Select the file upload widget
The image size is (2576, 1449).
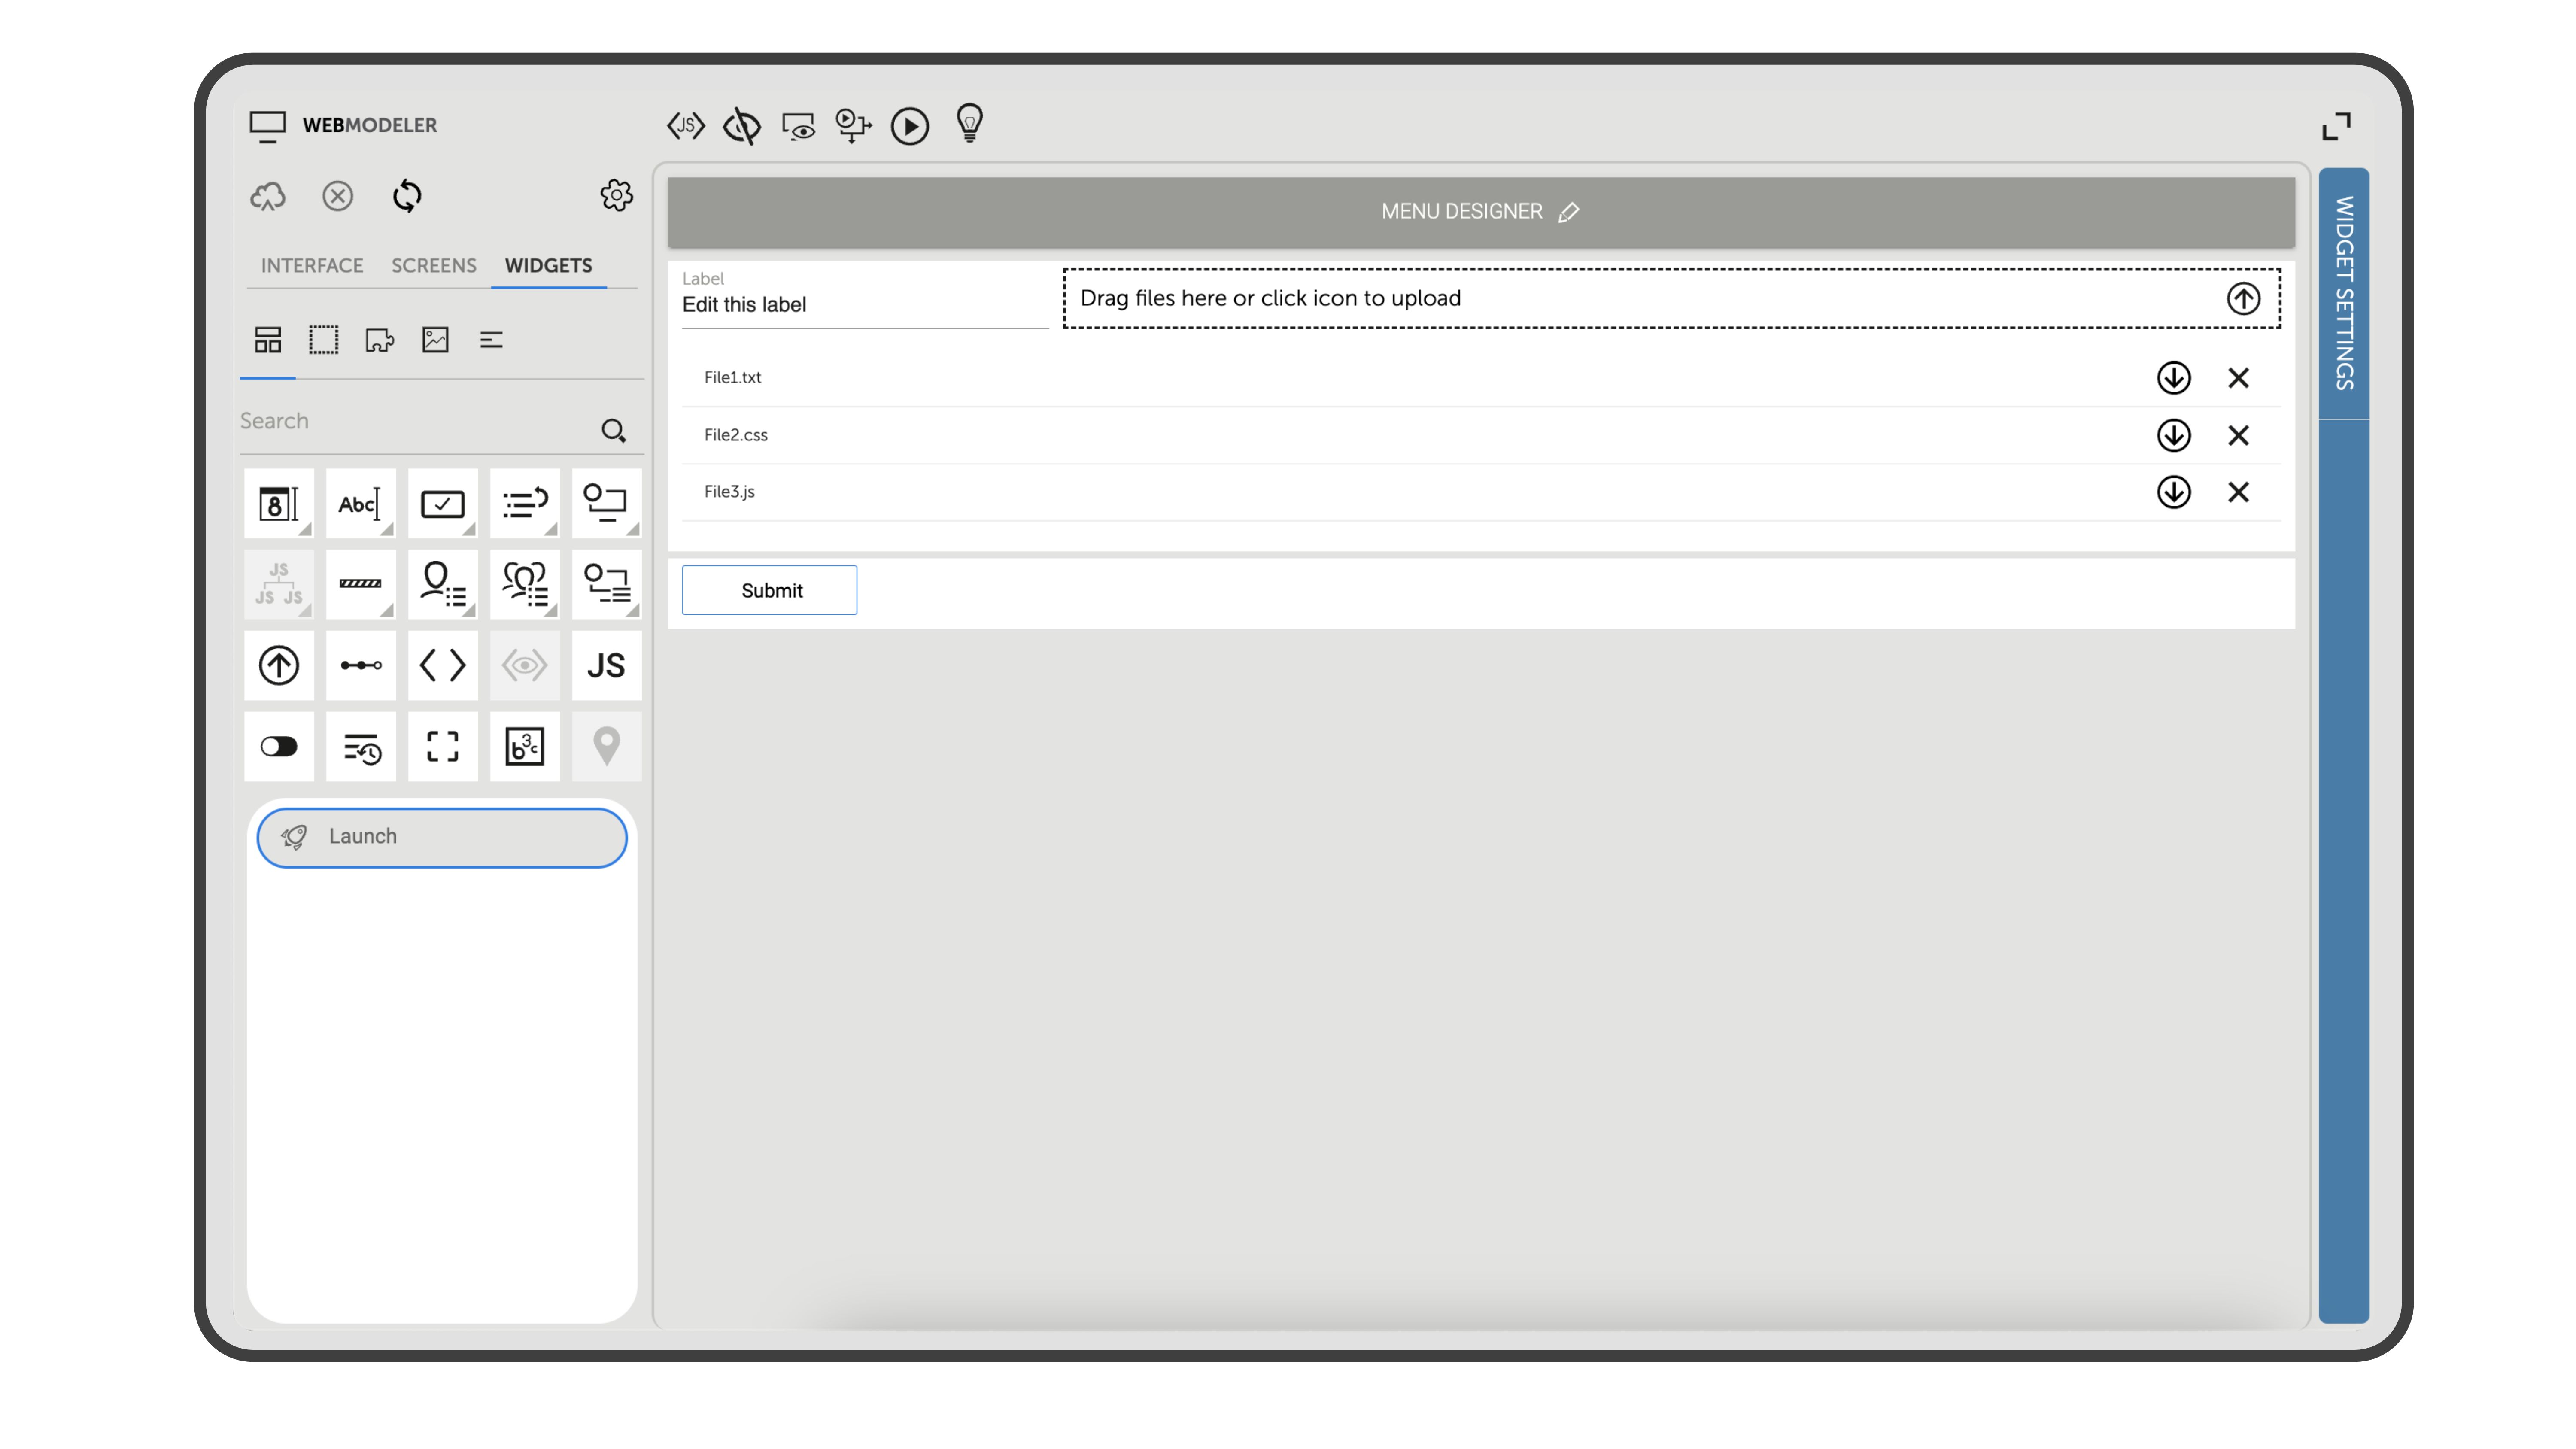278,665
